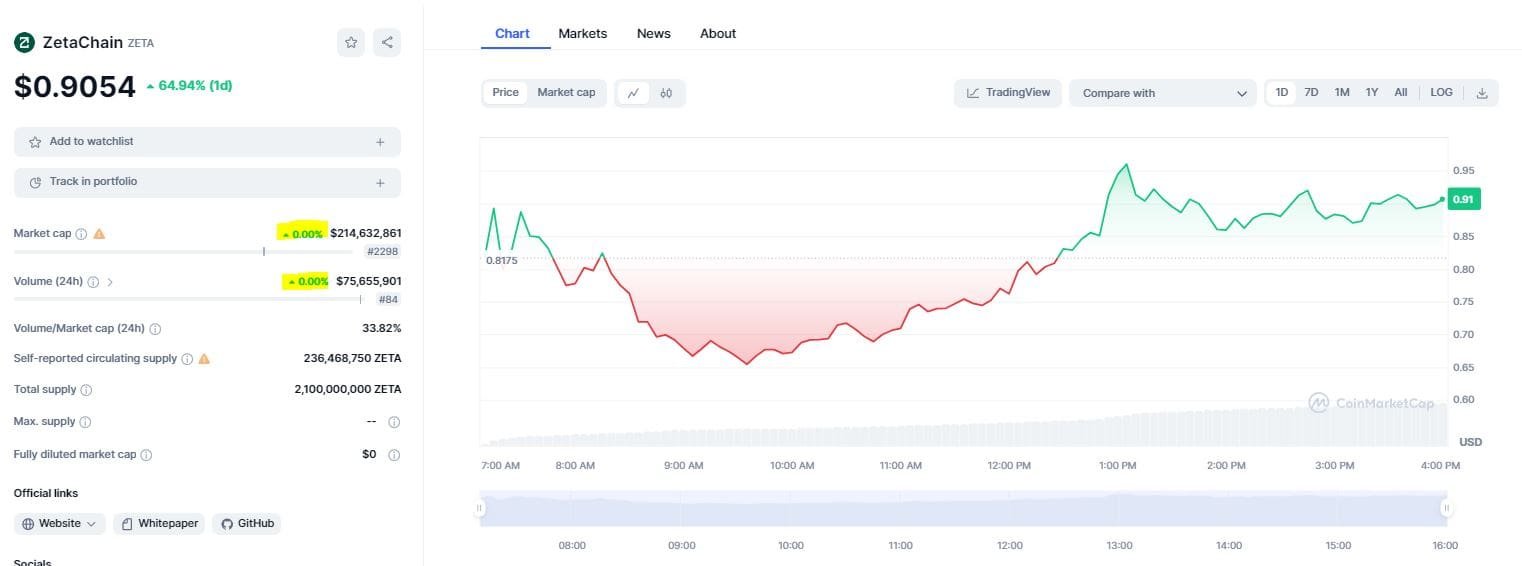This screenshot has height=566, width=1522.
Task: Open the Volume/Market cap (24h) info icon
Action: (x=155, y=329)
